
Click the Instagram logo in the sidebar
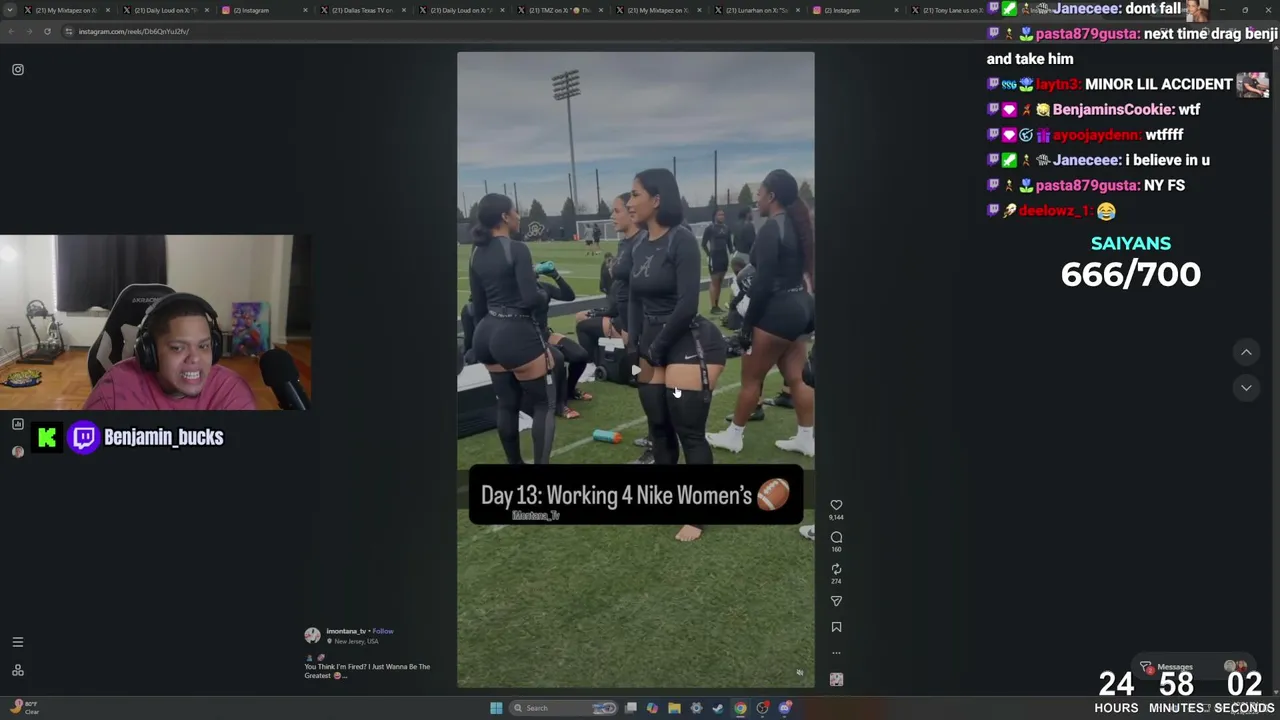[x=18, y=69]
